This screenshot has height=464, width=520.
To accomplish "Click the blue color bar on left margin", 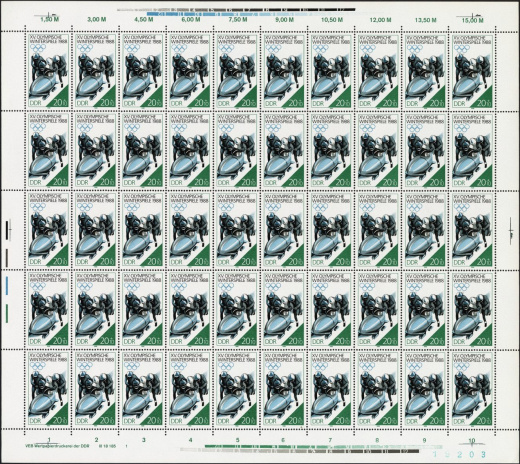I will tap(7, 284).
